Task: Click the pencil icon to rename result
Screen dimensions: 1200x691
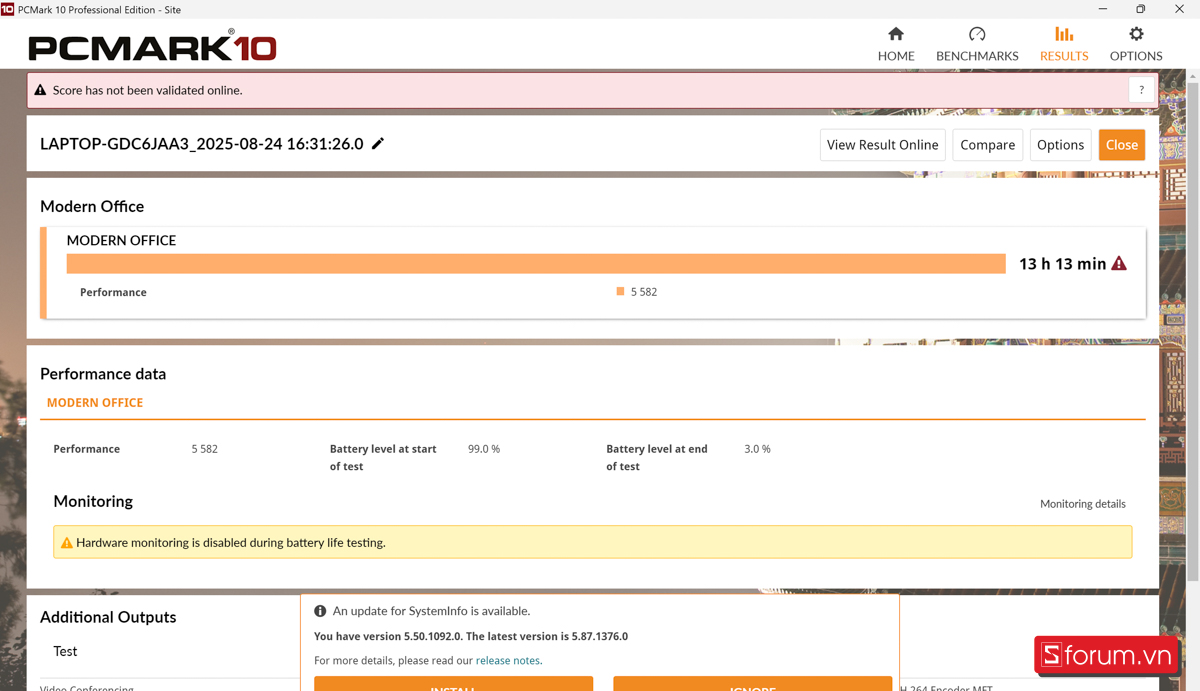Action: [378, 144]
